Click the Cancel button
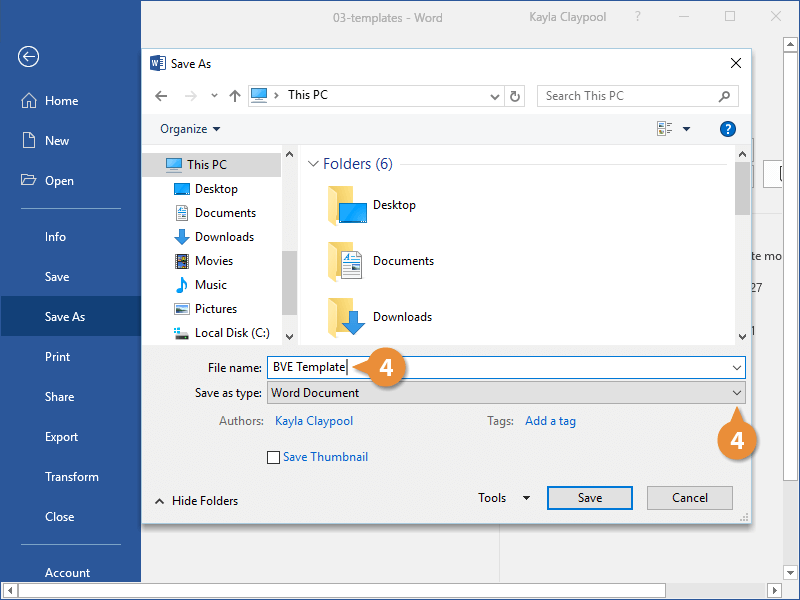 [x=690, y=498]
